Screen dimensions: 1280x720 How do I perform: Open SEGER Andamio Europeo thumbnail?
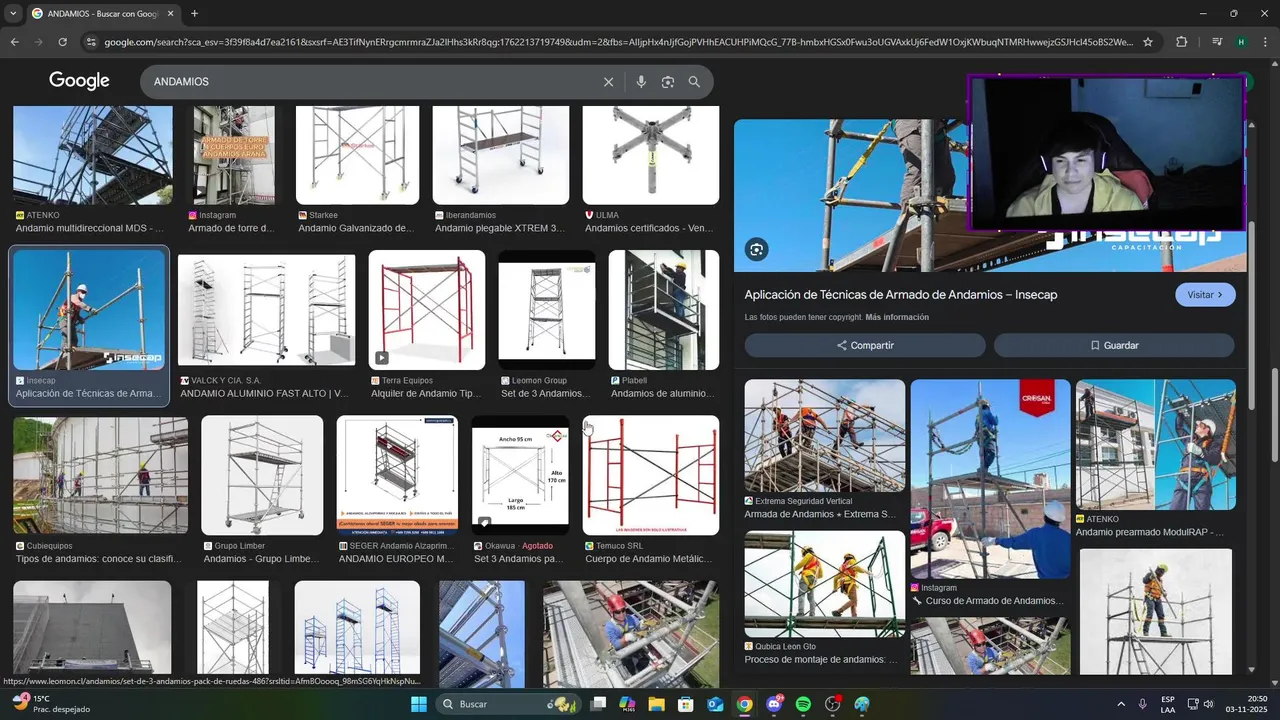(x=397, y=476)
